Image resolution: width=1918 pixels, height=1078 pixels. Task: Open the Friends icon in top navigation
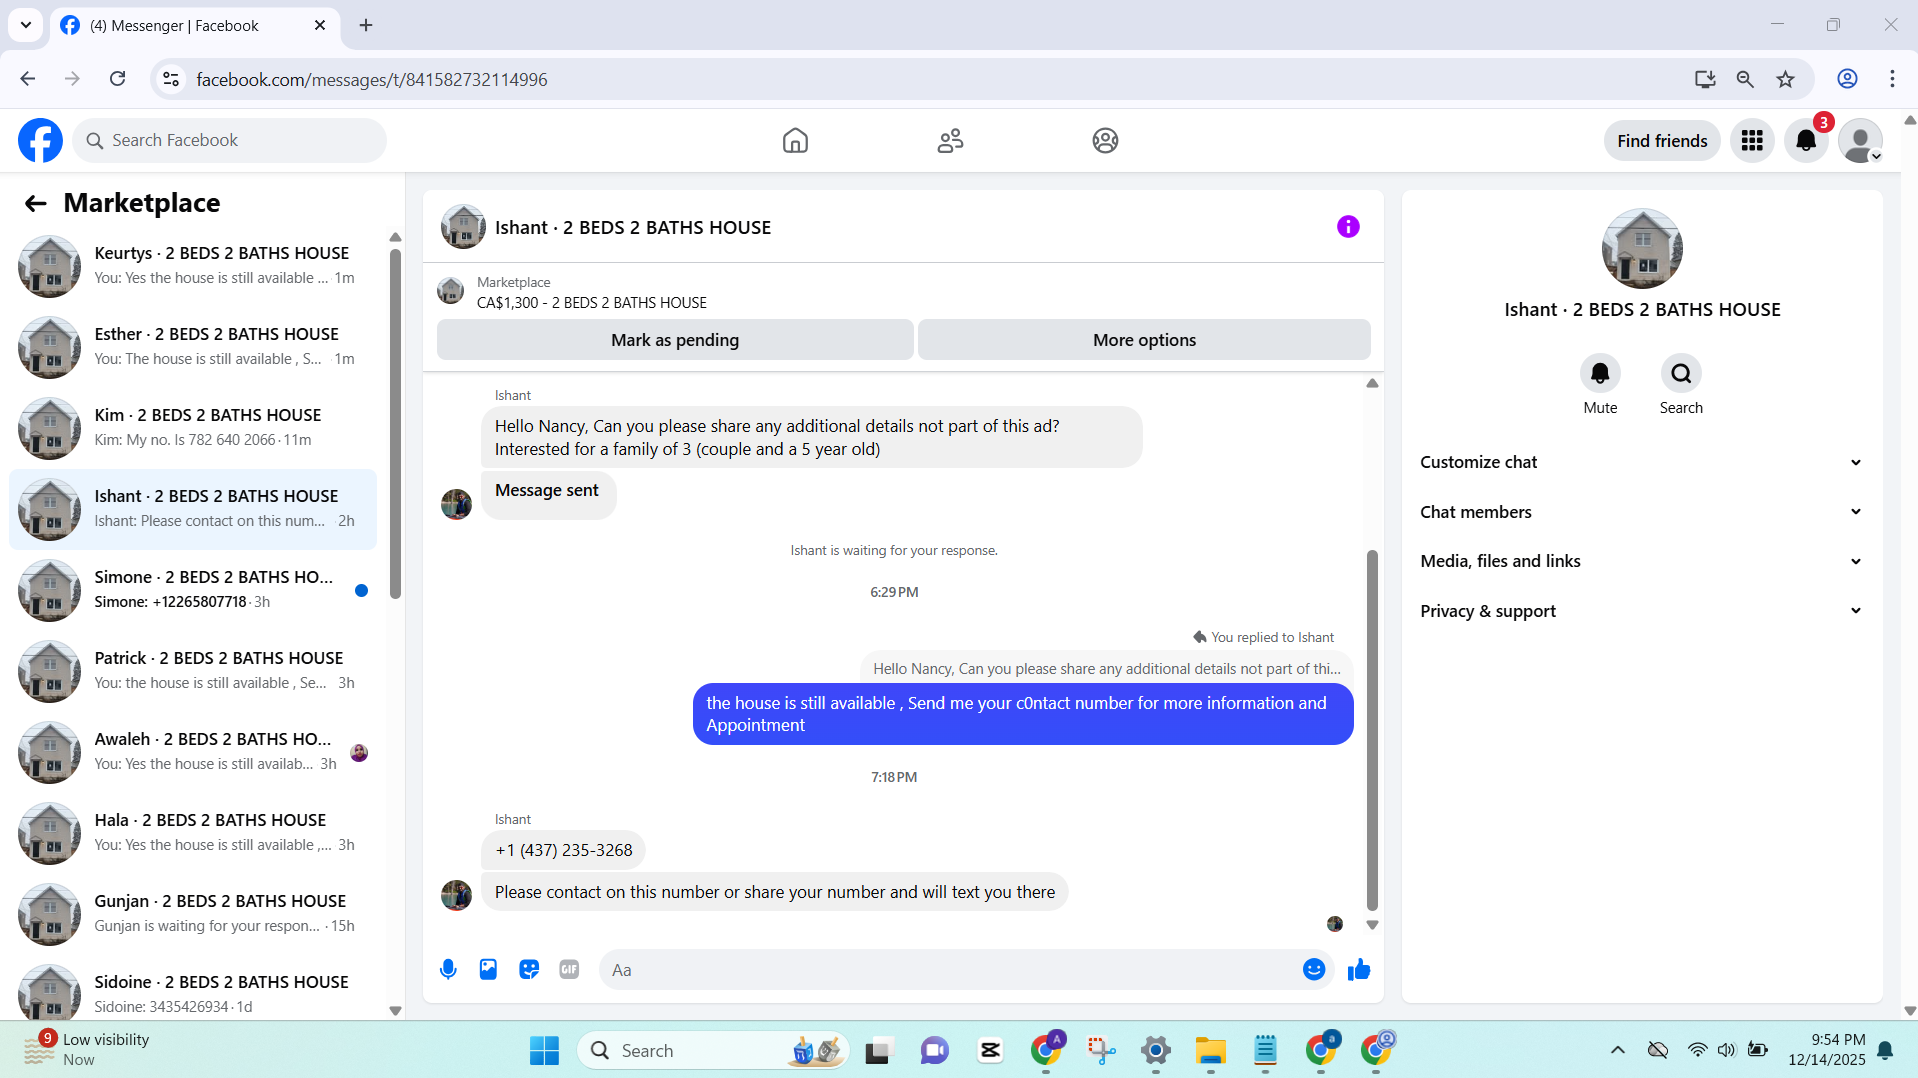pyautogui.click(x=950, y=140)
